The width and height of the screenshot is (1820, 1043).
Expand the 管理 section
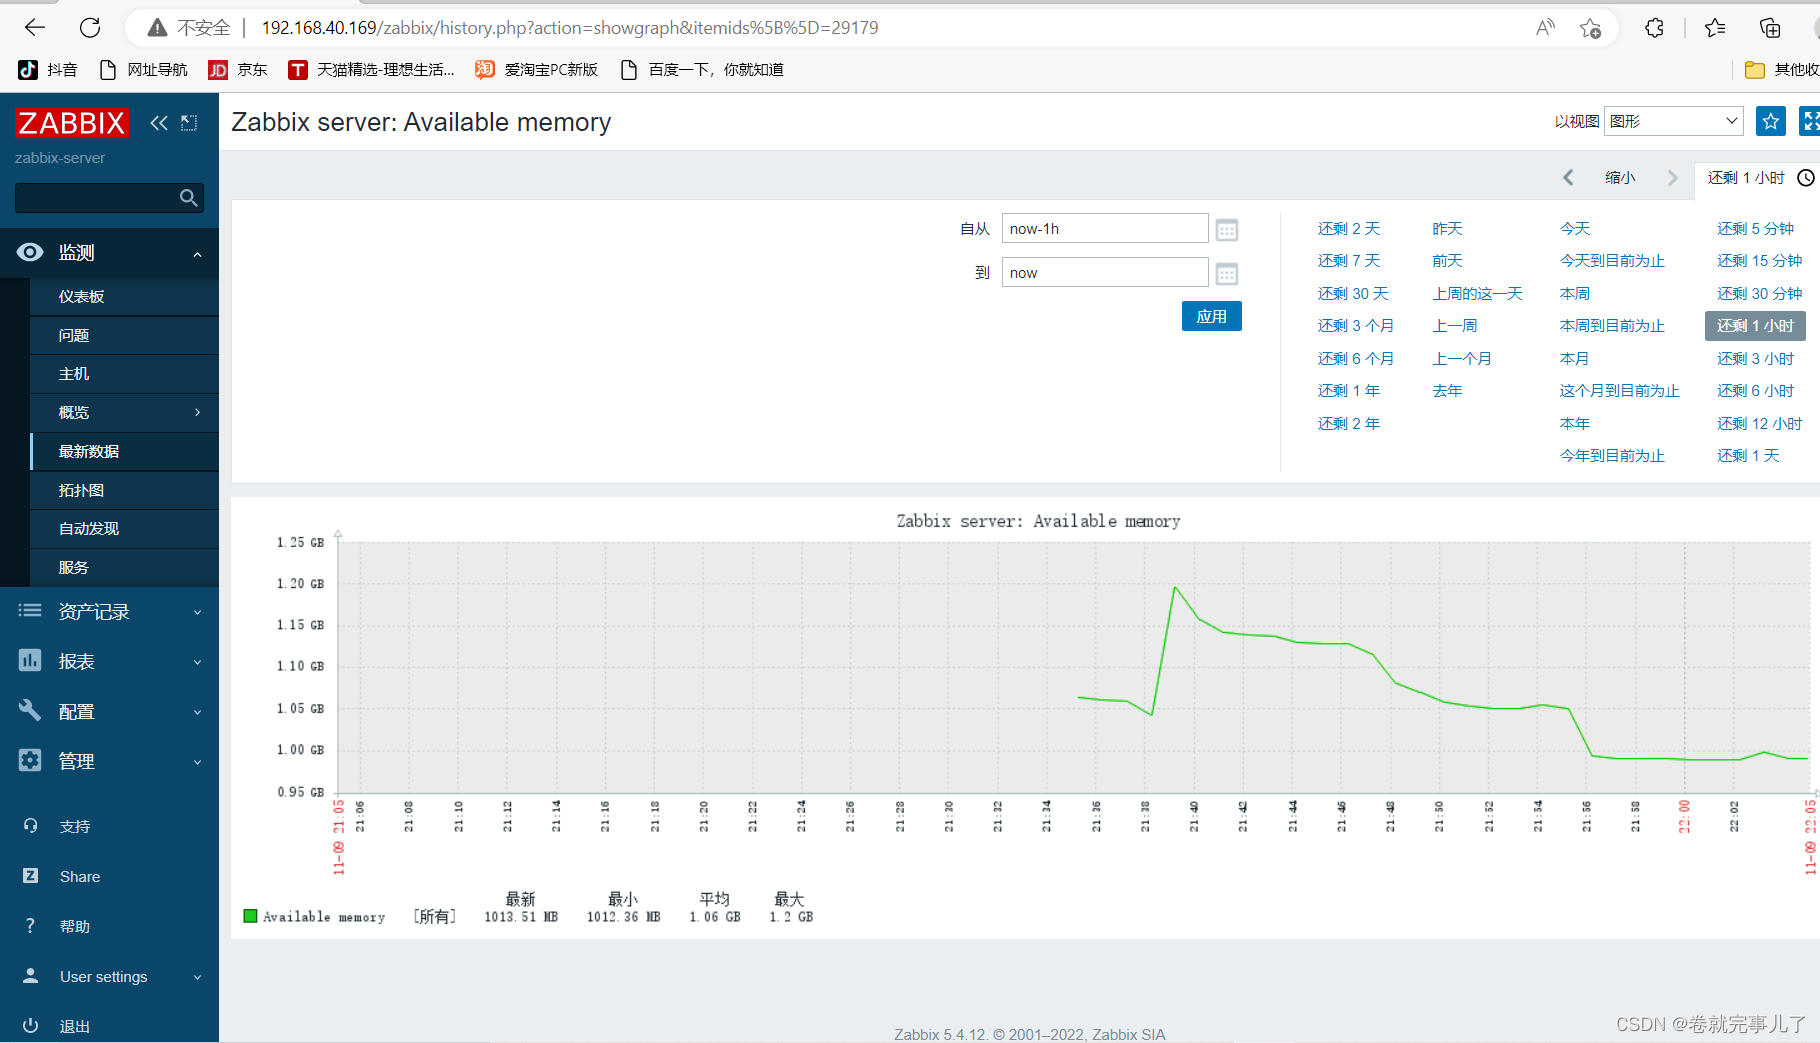pyautogui.click(x=109, y=762)
